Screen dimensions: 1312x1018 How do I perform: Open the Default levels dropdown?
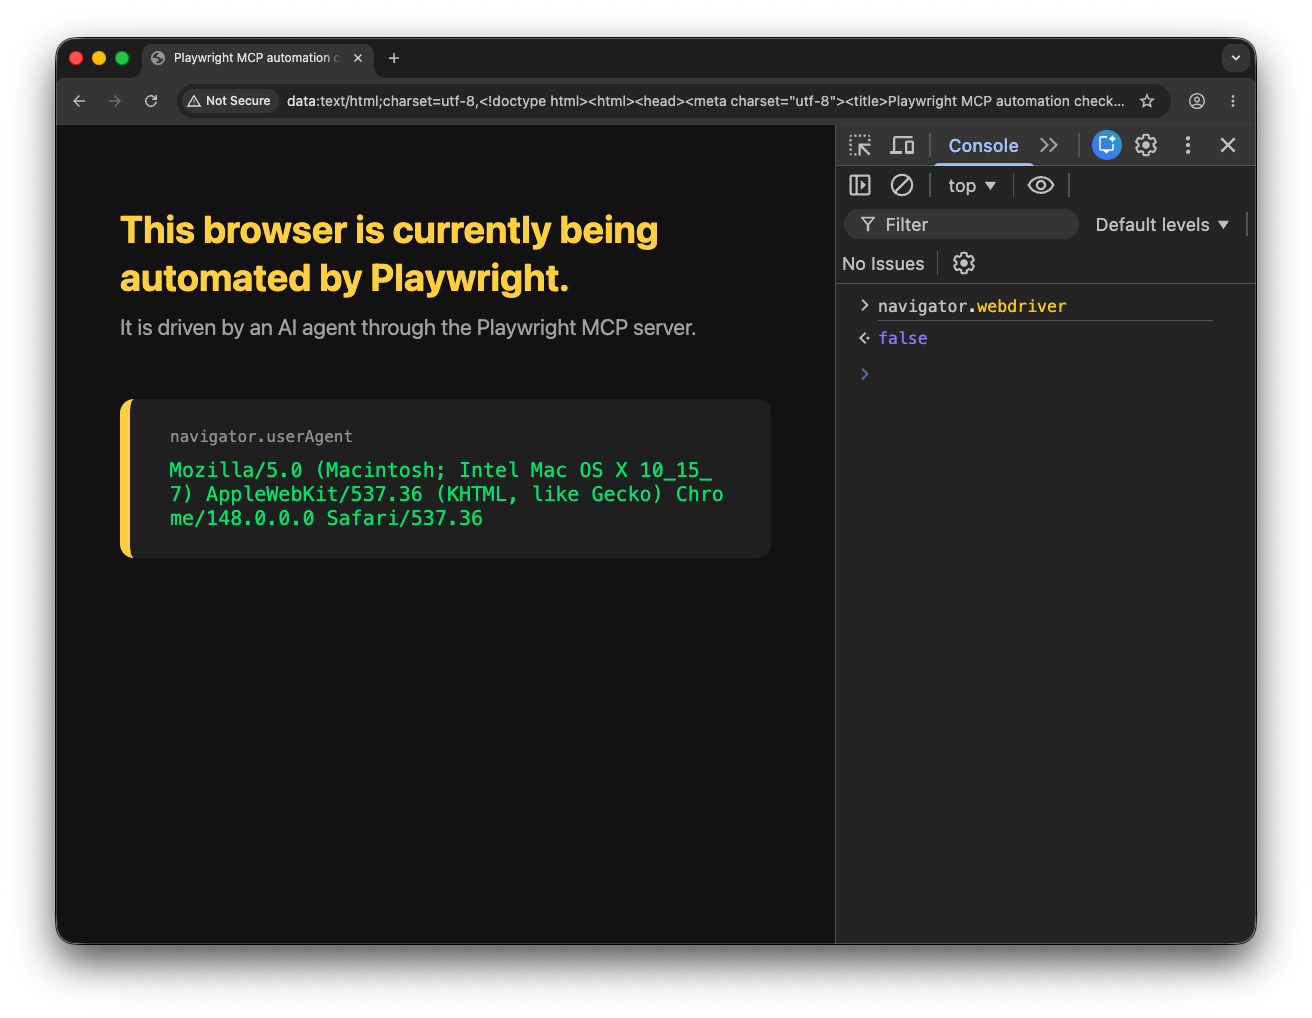coord(1162,224)
